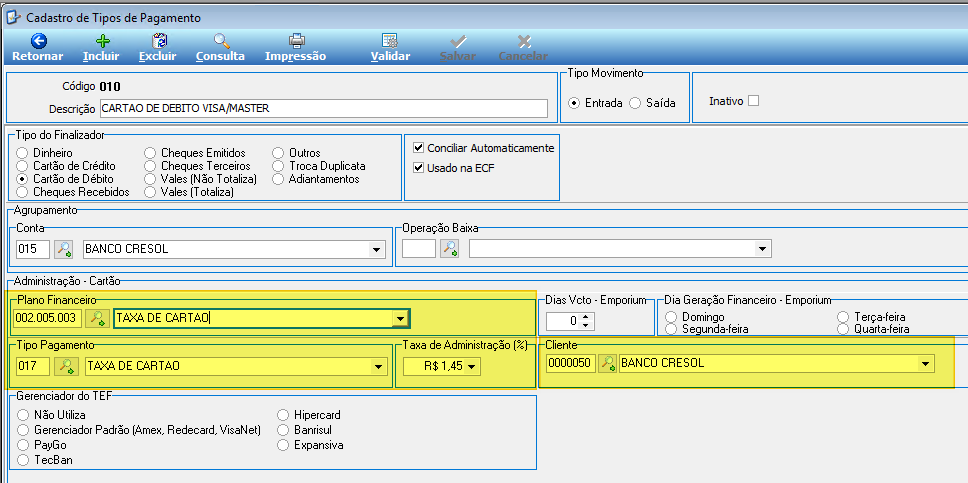968x483 pixels.
Task: Select Segunda-feira generation day
Action: 672,329
